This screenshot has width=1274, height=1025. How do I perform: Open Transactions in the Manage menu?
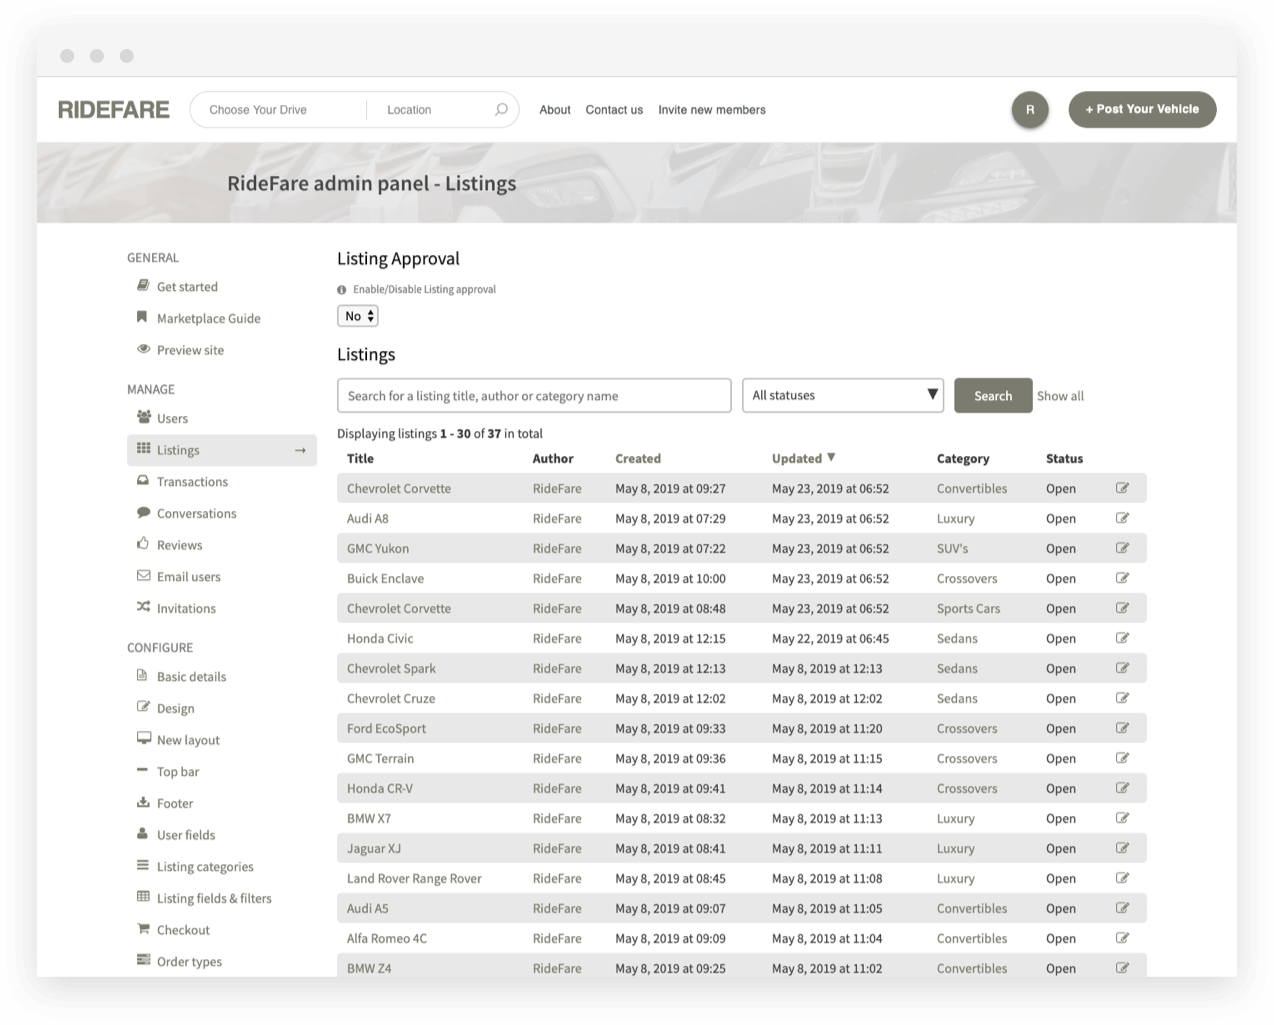[192, 482]
